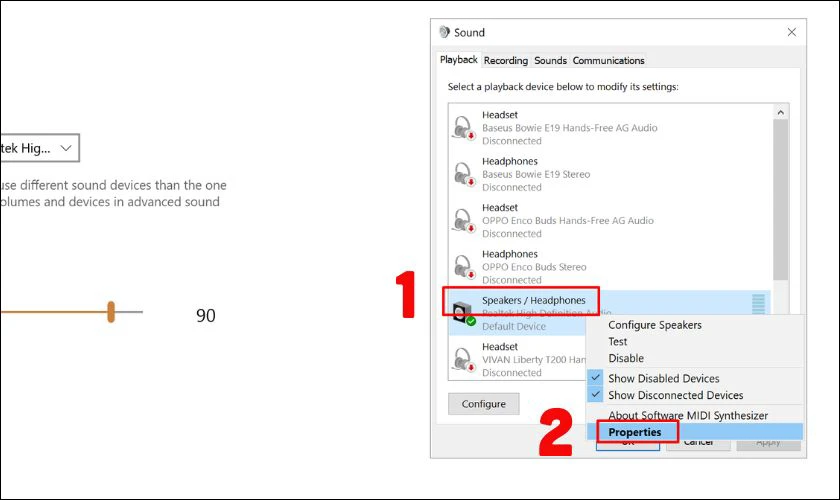Click the VIVAN Liberty T200 headset icon
This screenshot has height=500, width=840.
pos(463,359)
